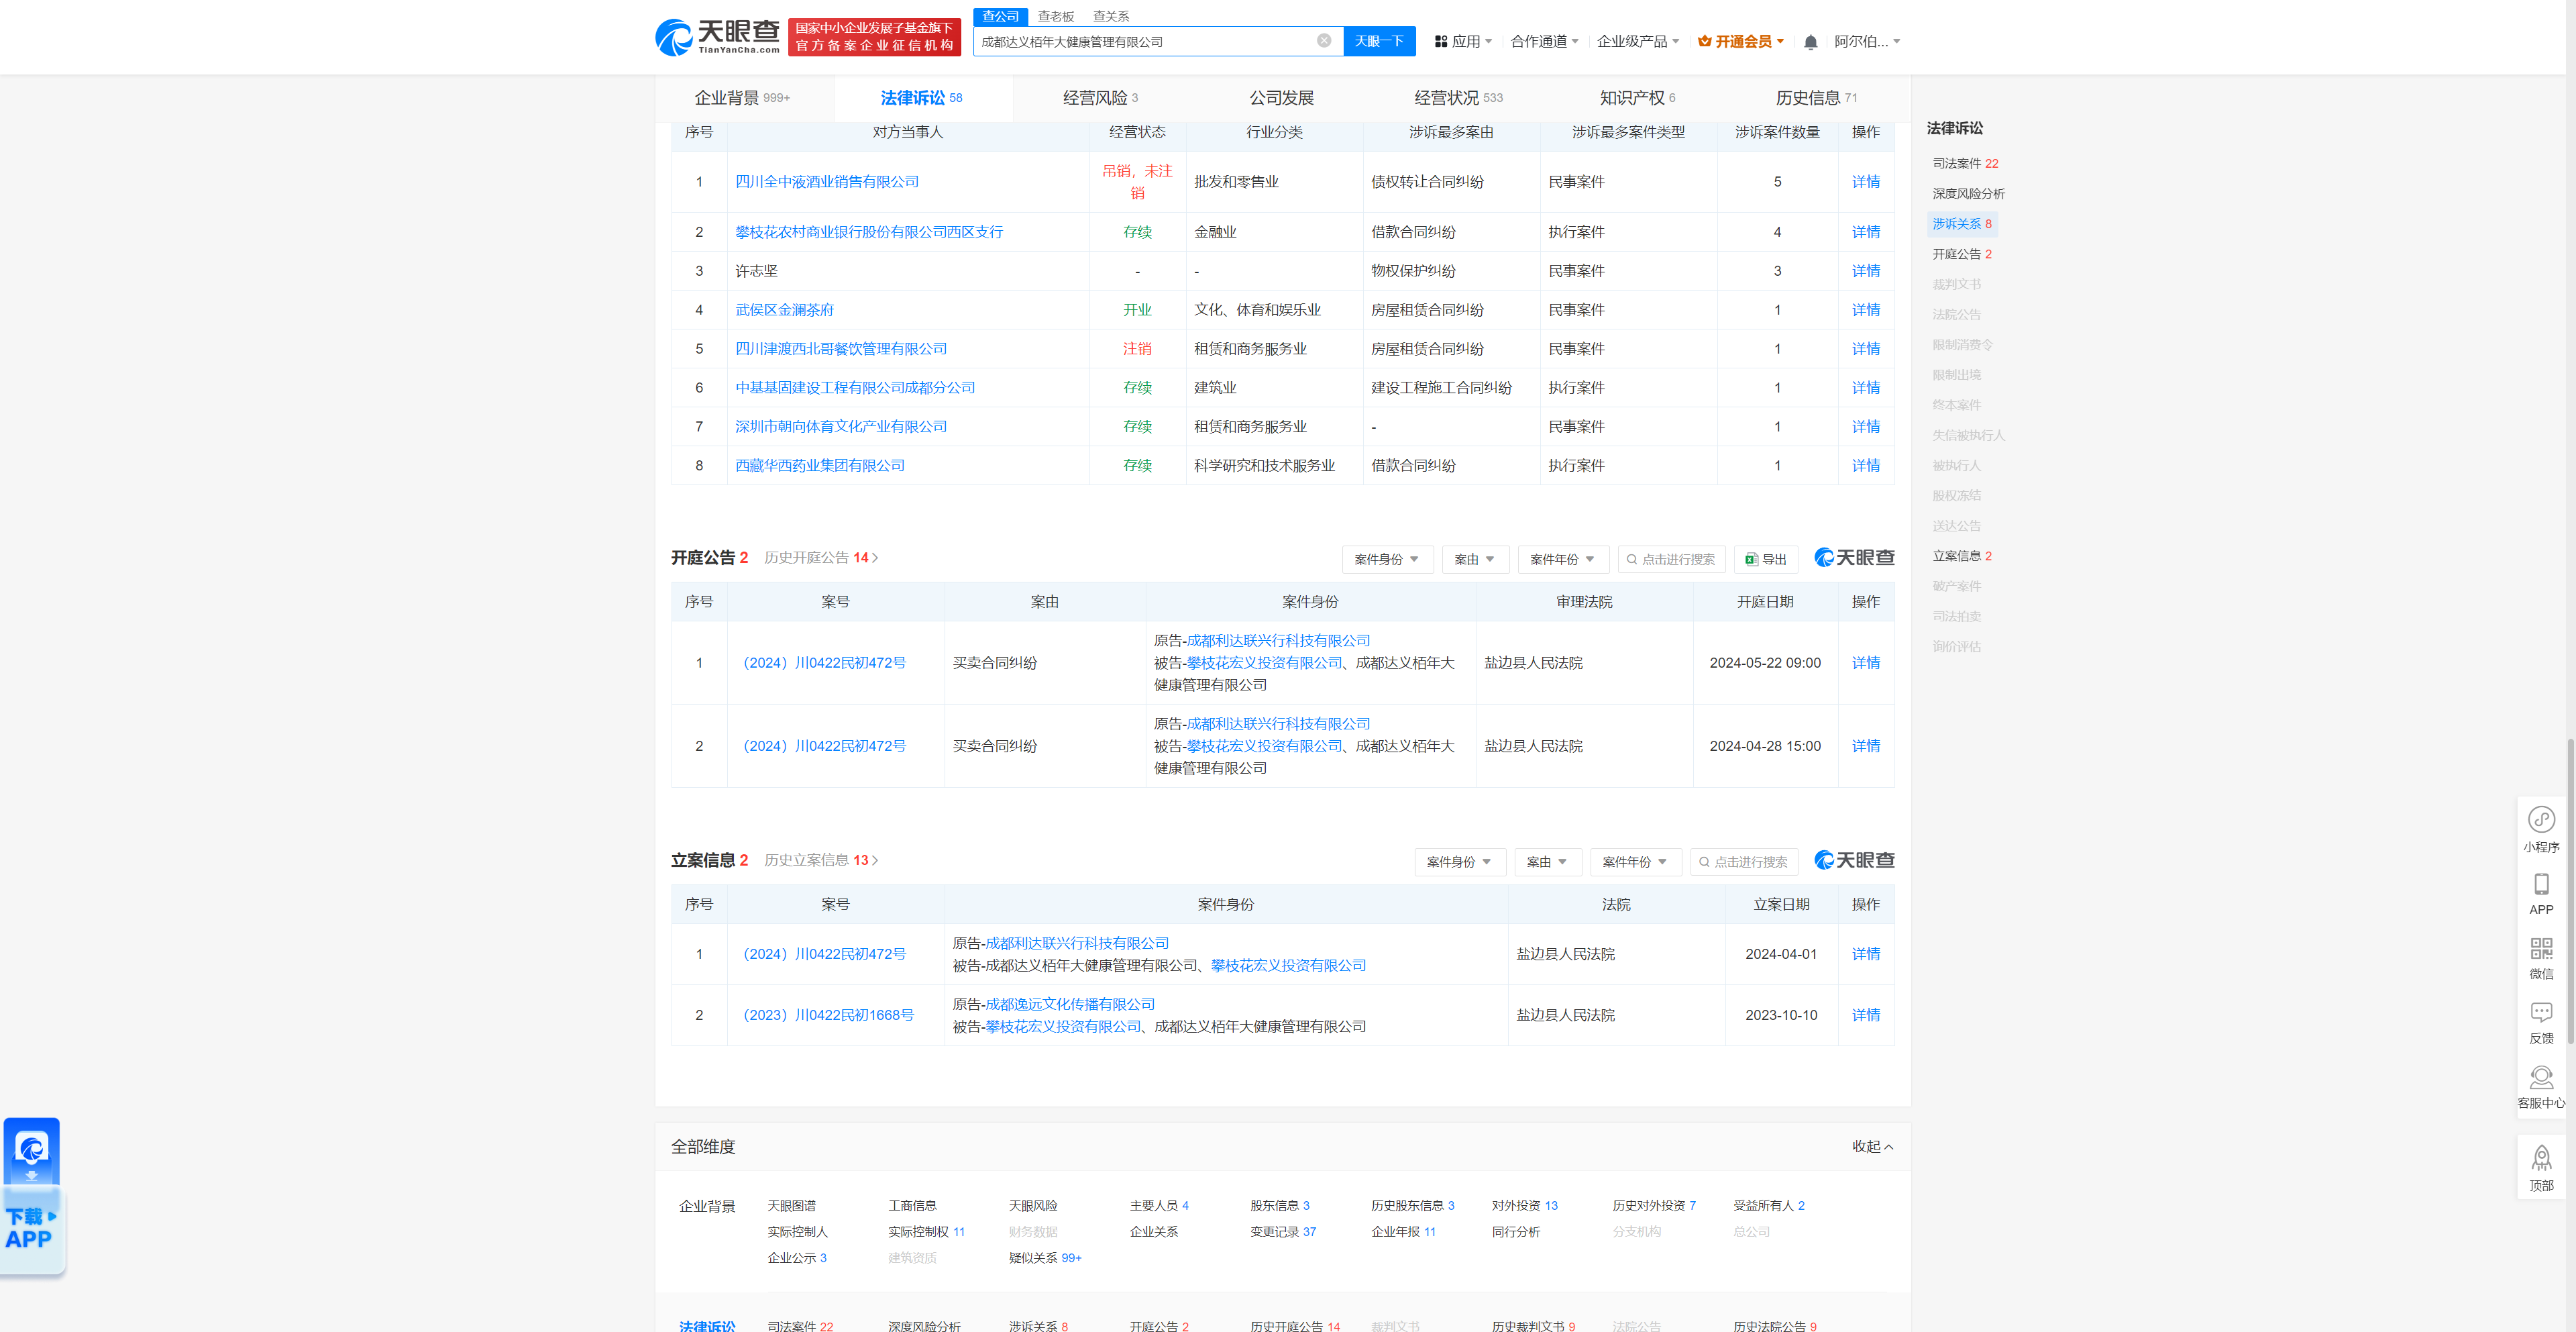Select the 查公司 search mode tab
2576x1332 pixels.
coord(1000,16)
